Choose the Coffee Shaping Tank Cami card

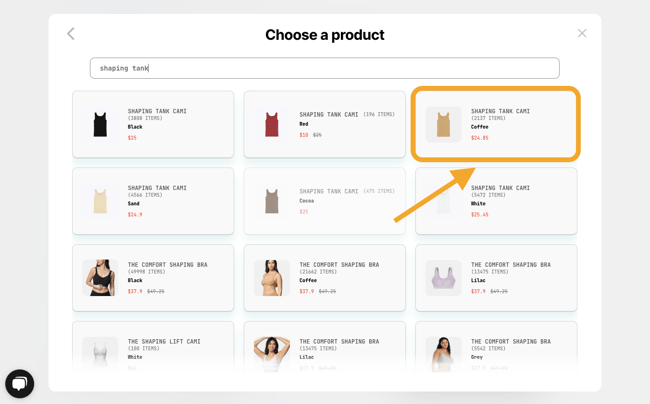tap(496, 124)
